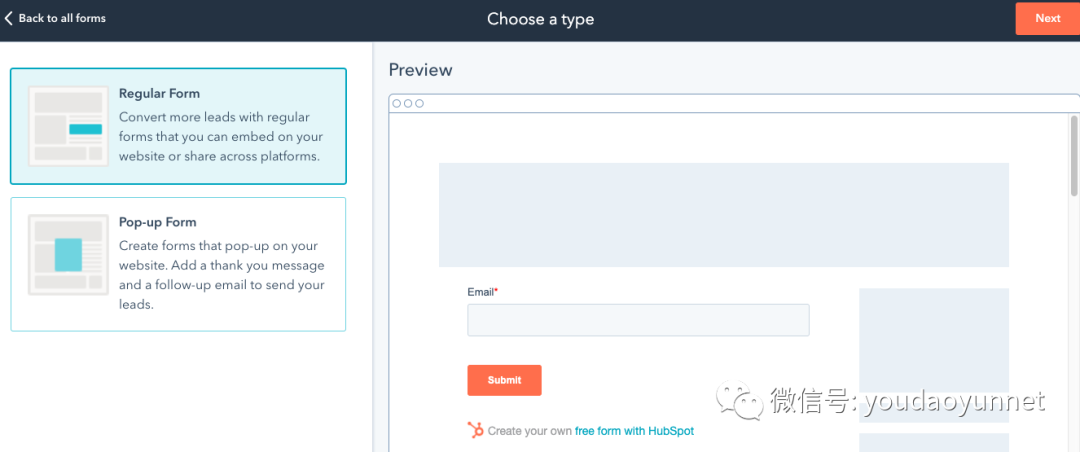
Task: Click the first browser dot in preview
Action: click(396, 103)
